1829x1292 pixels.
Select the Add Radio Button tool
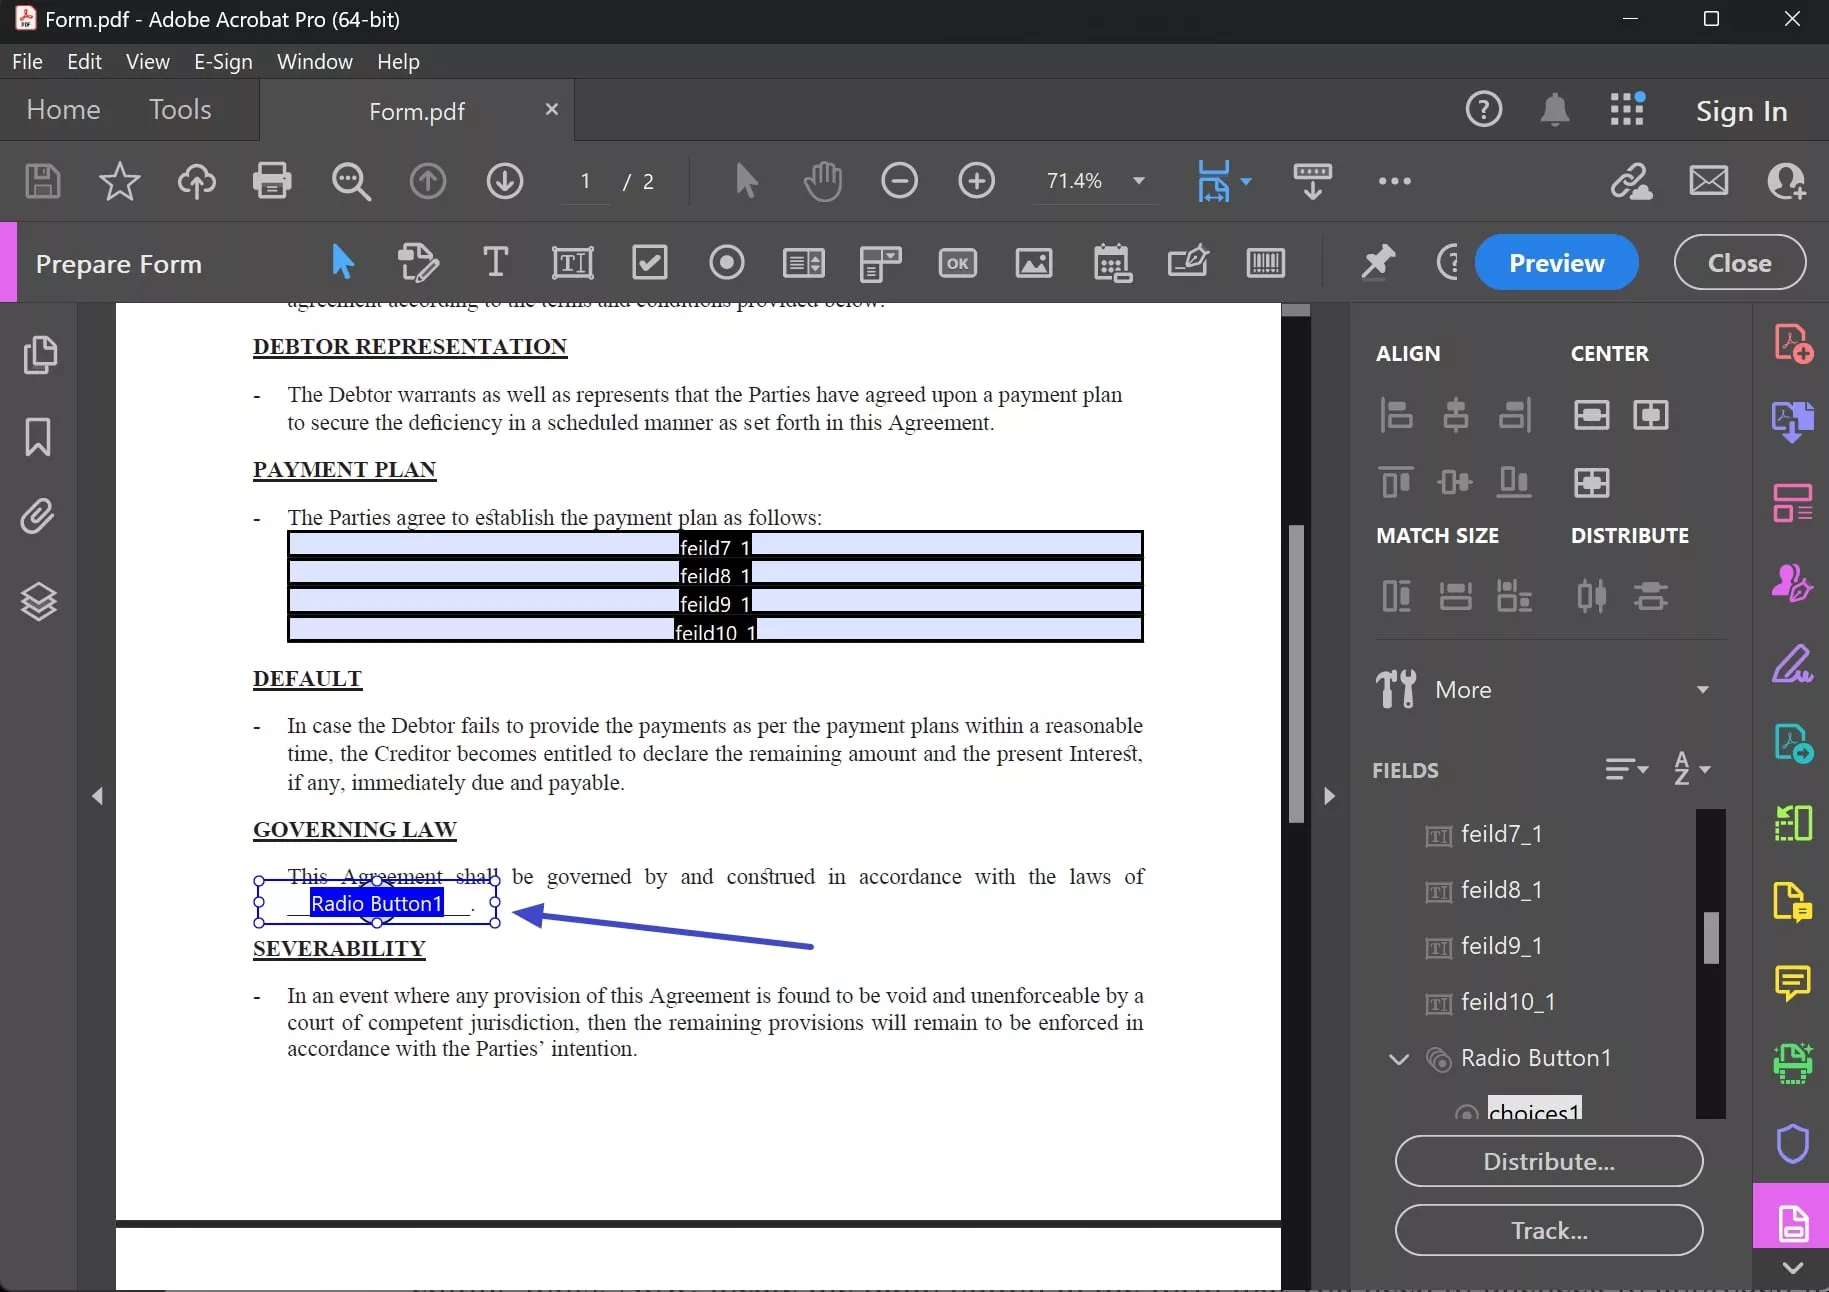point(726,263)
